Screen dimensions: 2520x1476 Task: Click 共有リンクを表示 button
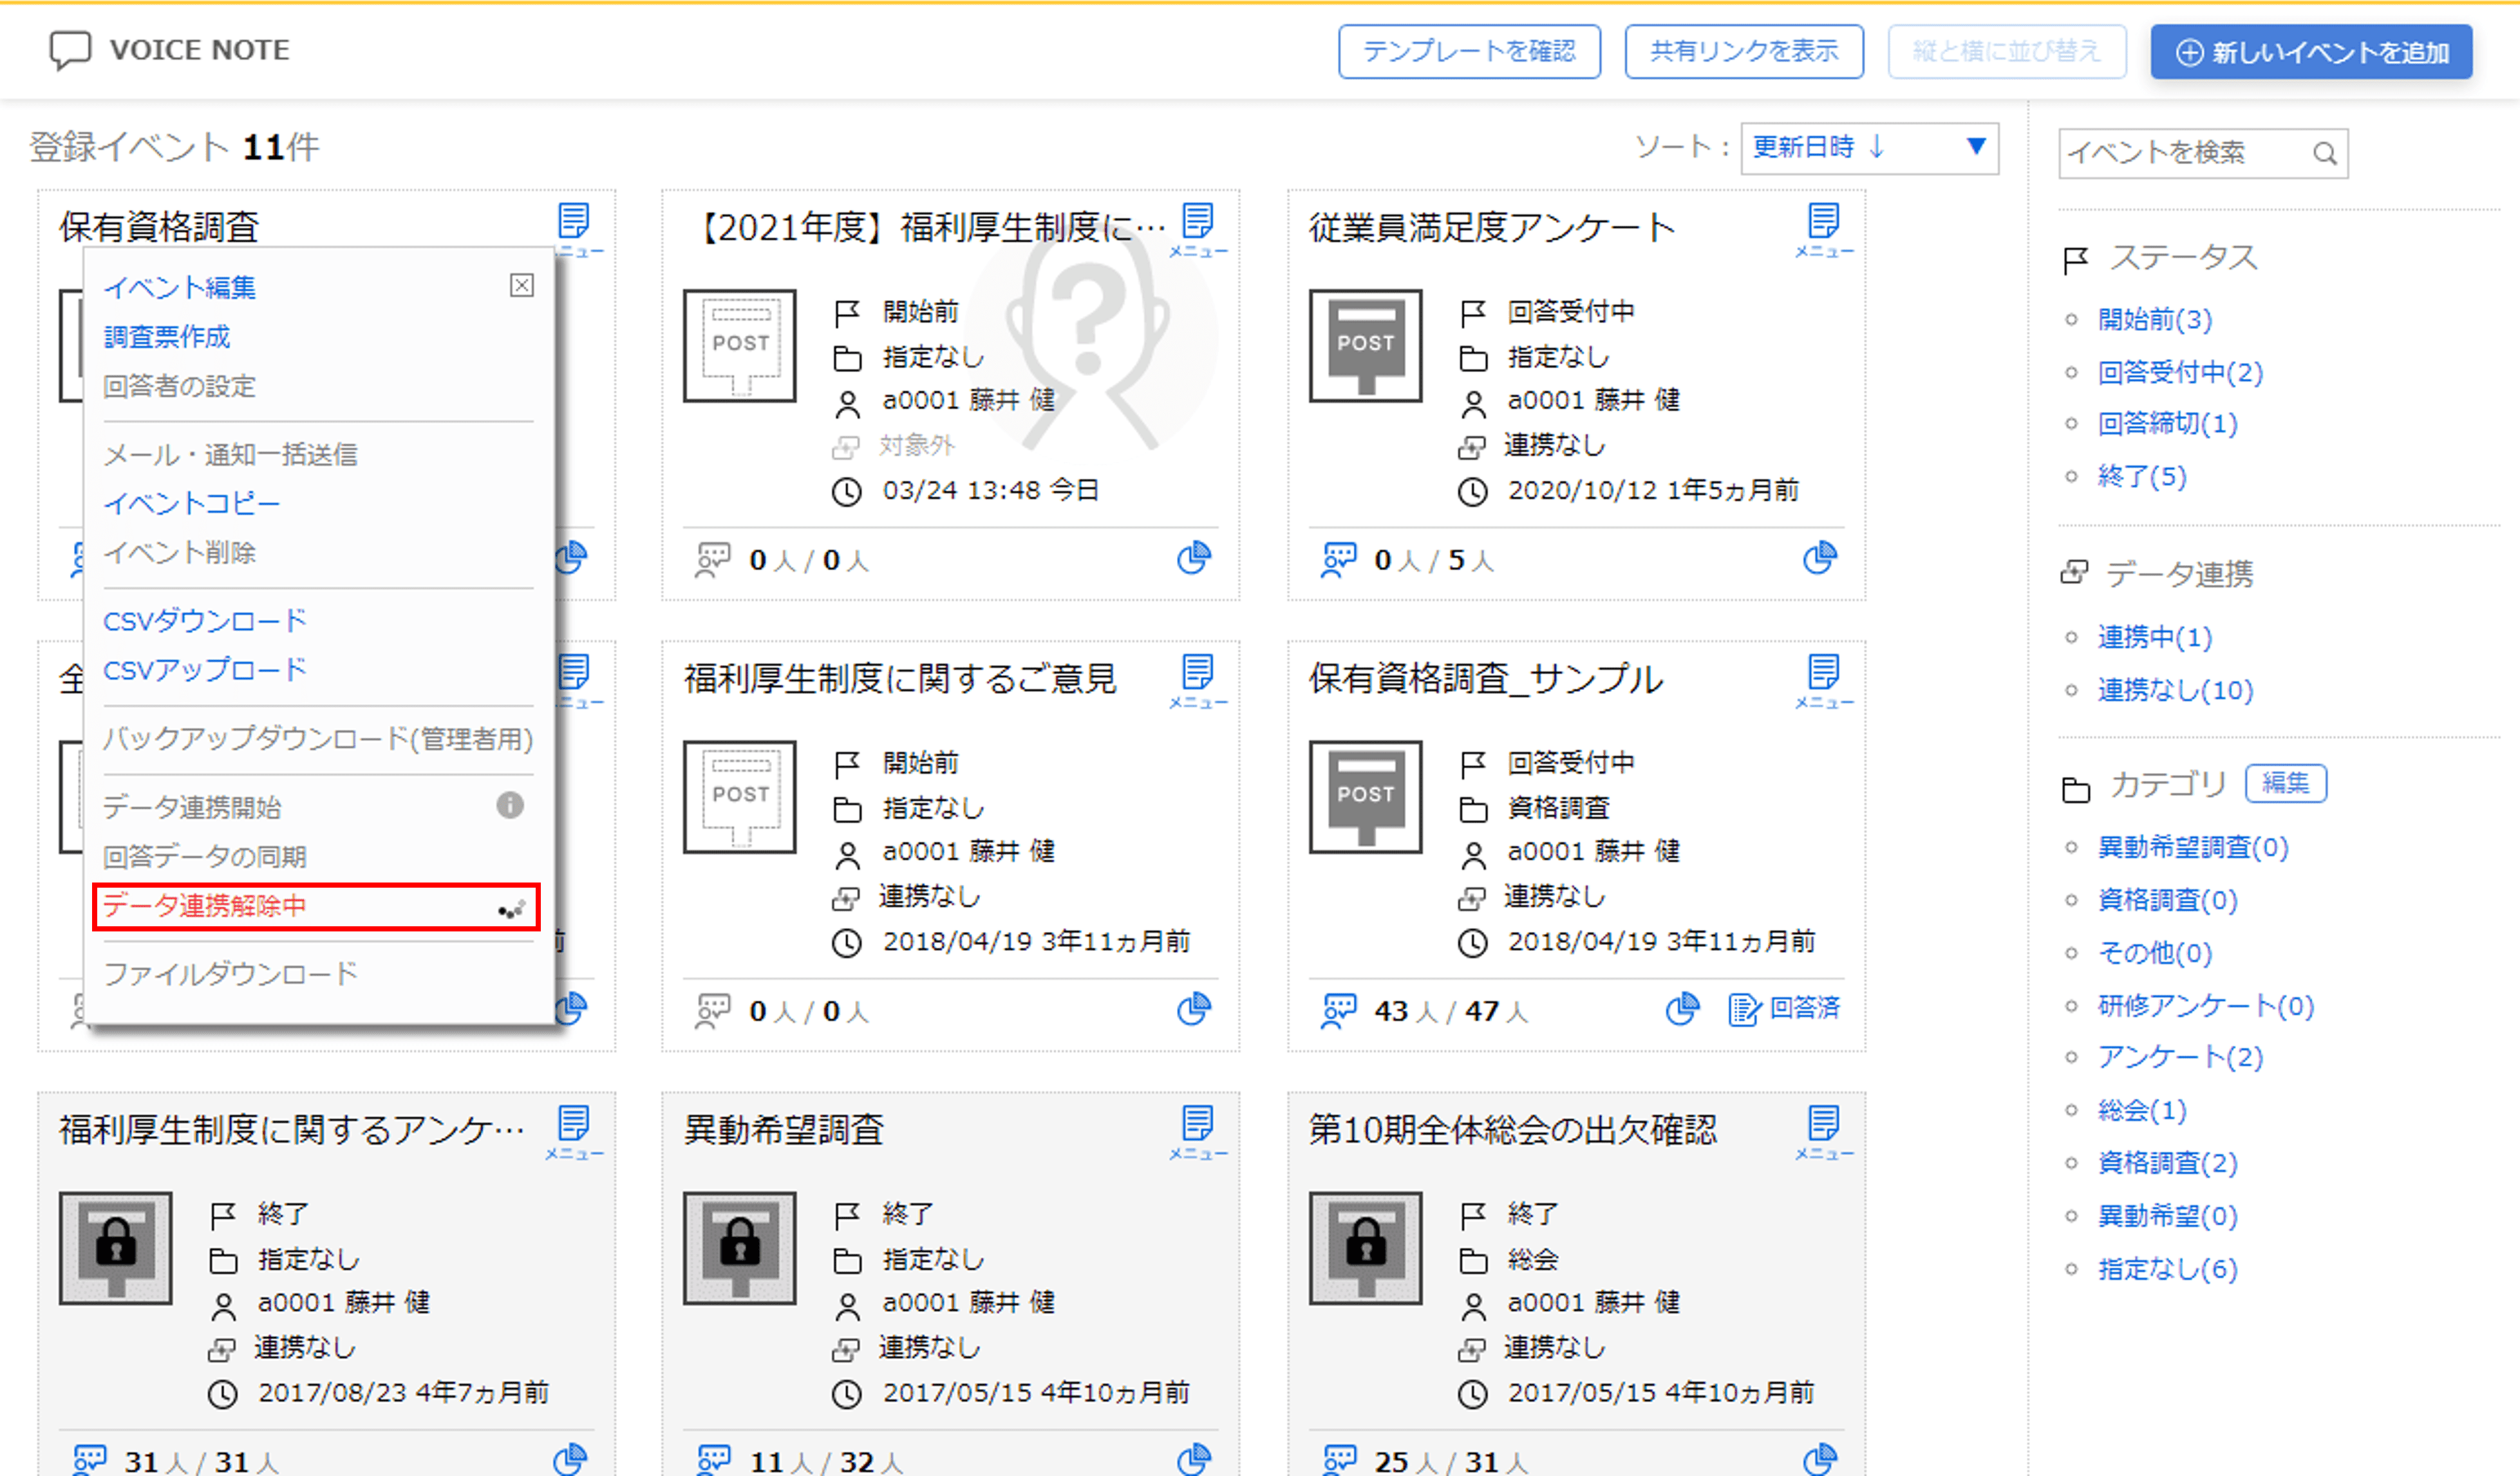[x=1743, y=52]
